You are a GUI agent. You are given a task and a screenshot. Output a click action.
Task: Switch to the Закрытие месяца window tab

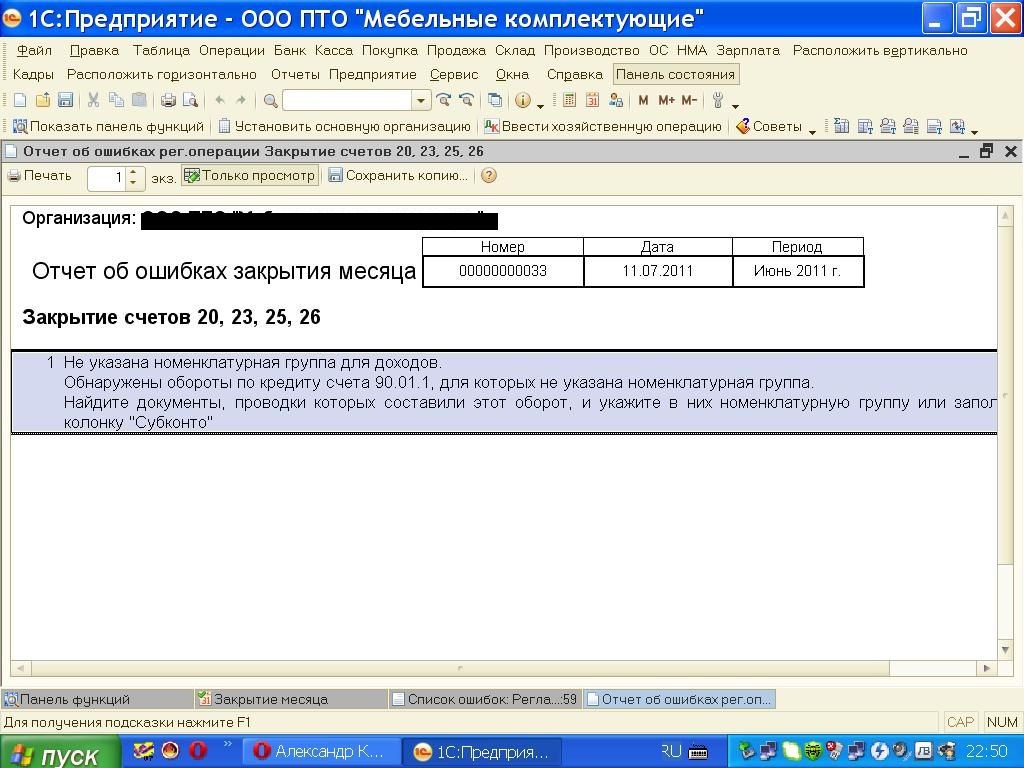click(270, 699)
